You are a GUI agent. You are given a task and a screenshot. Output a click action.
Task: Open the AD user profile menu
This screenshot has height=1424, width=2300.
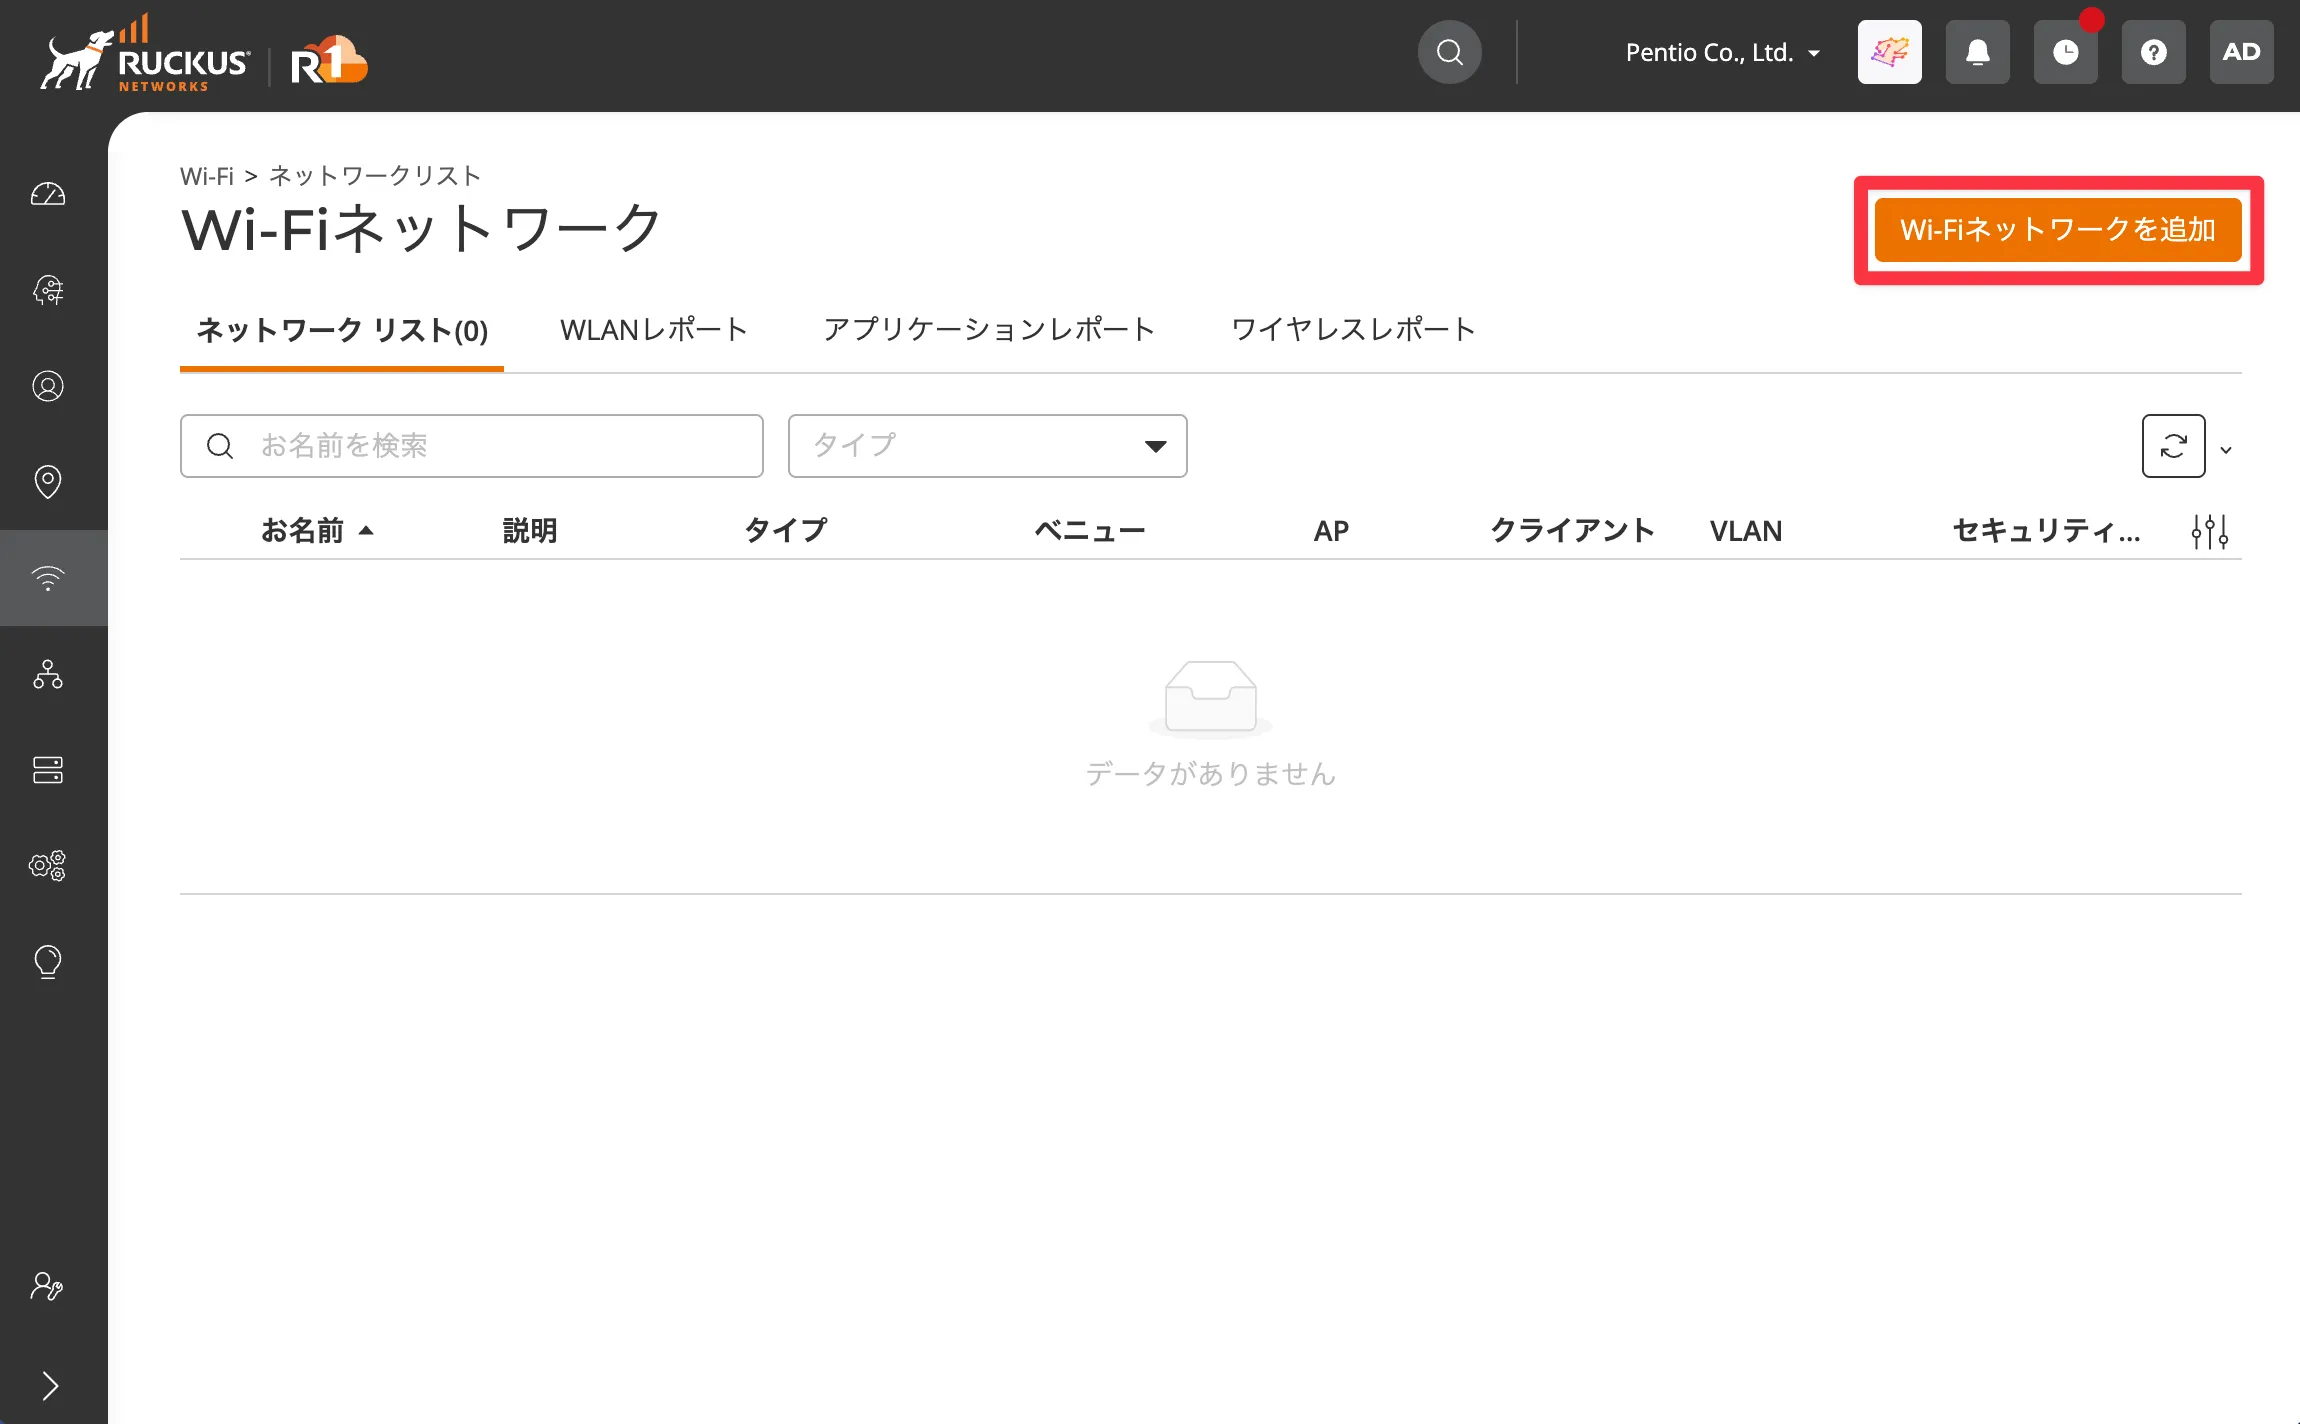click(2242, 52)
